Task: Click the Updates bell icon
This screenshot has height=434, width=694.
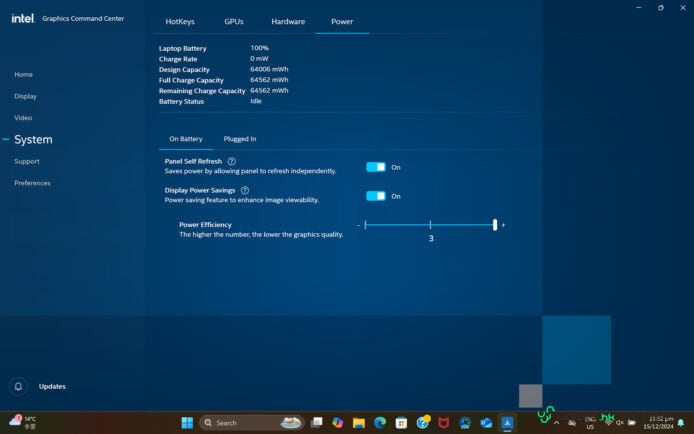Action: [18, 386]
